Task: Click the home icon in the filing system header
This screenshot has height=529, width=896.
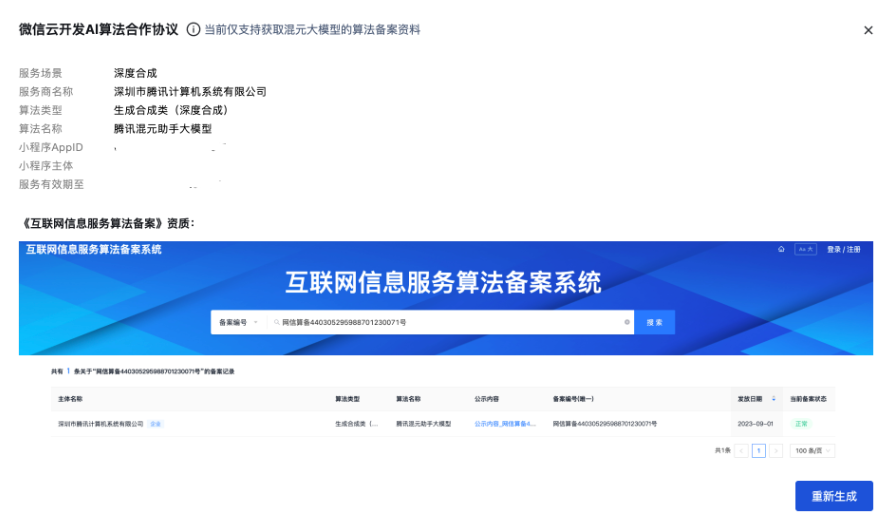Action: pyautogui.click(x=781, y=249)
